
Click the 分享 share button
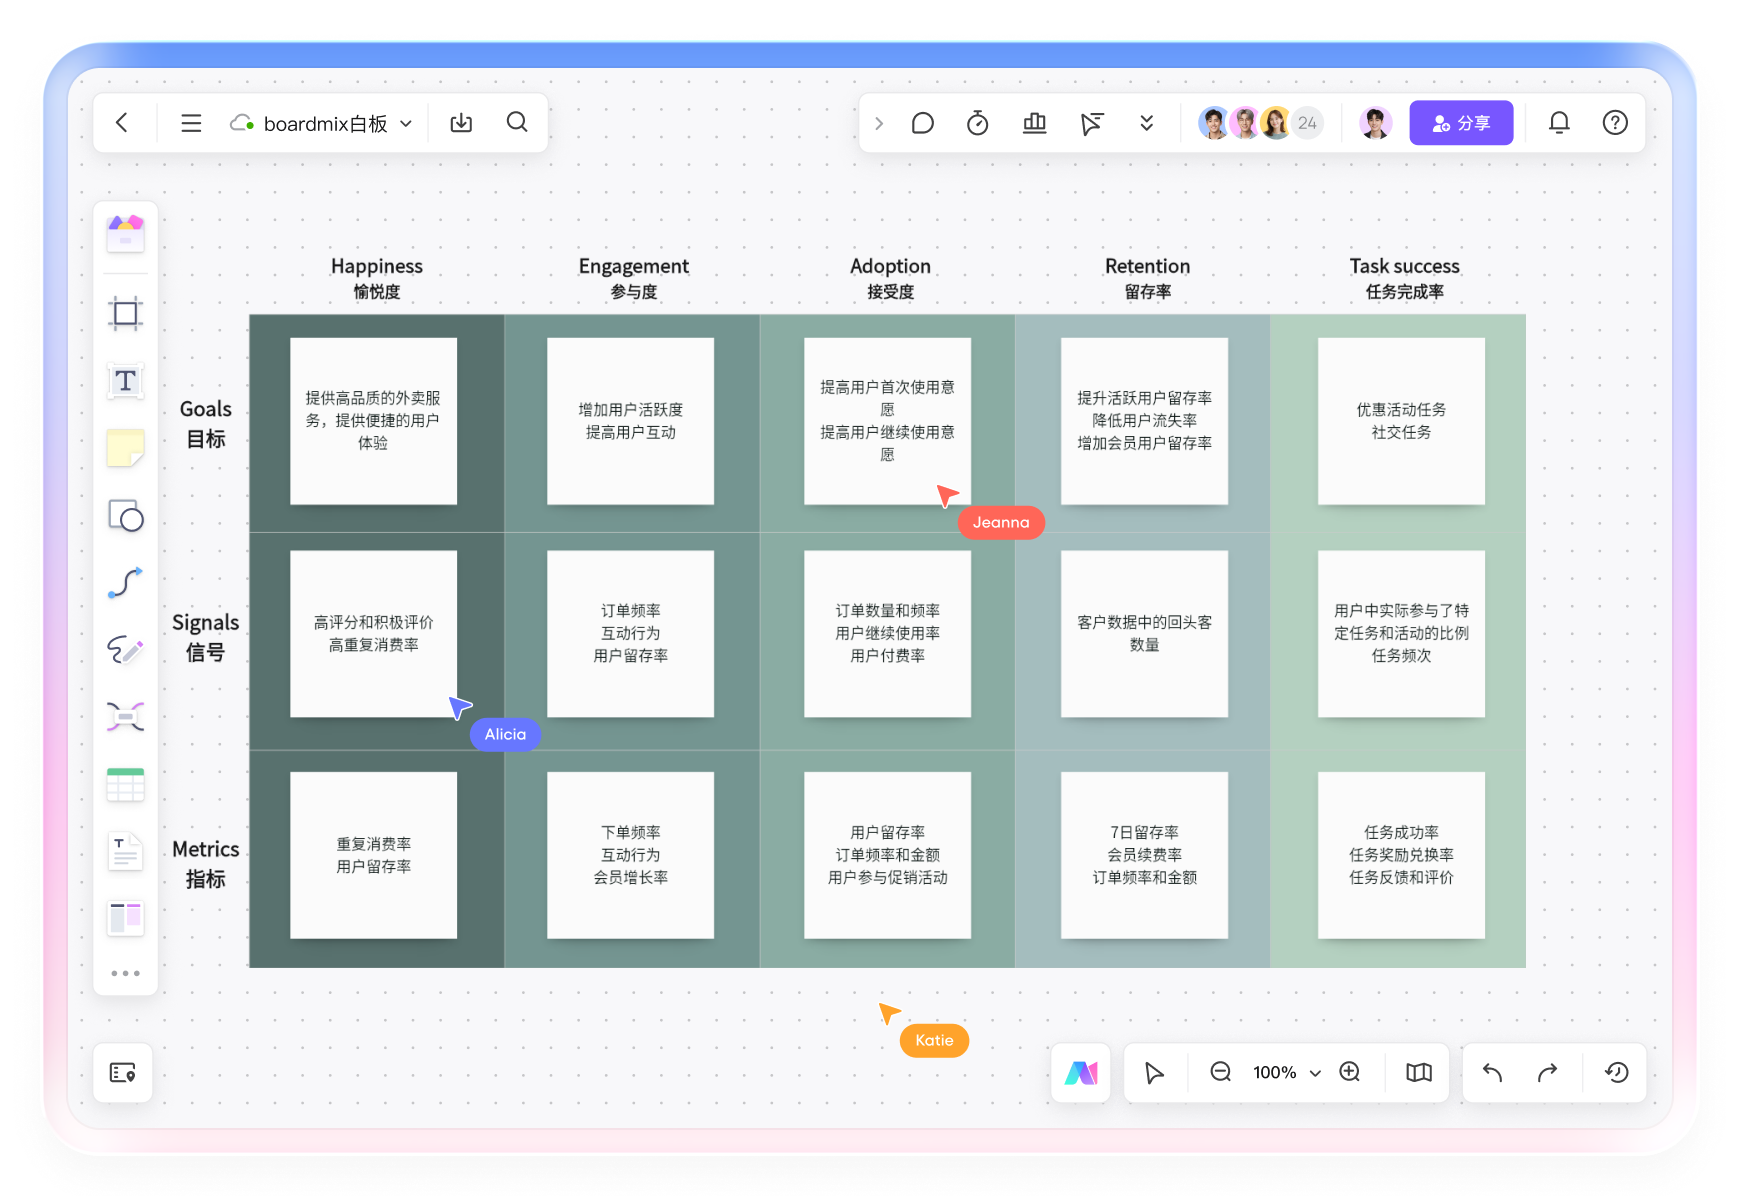click(1460, 123)
